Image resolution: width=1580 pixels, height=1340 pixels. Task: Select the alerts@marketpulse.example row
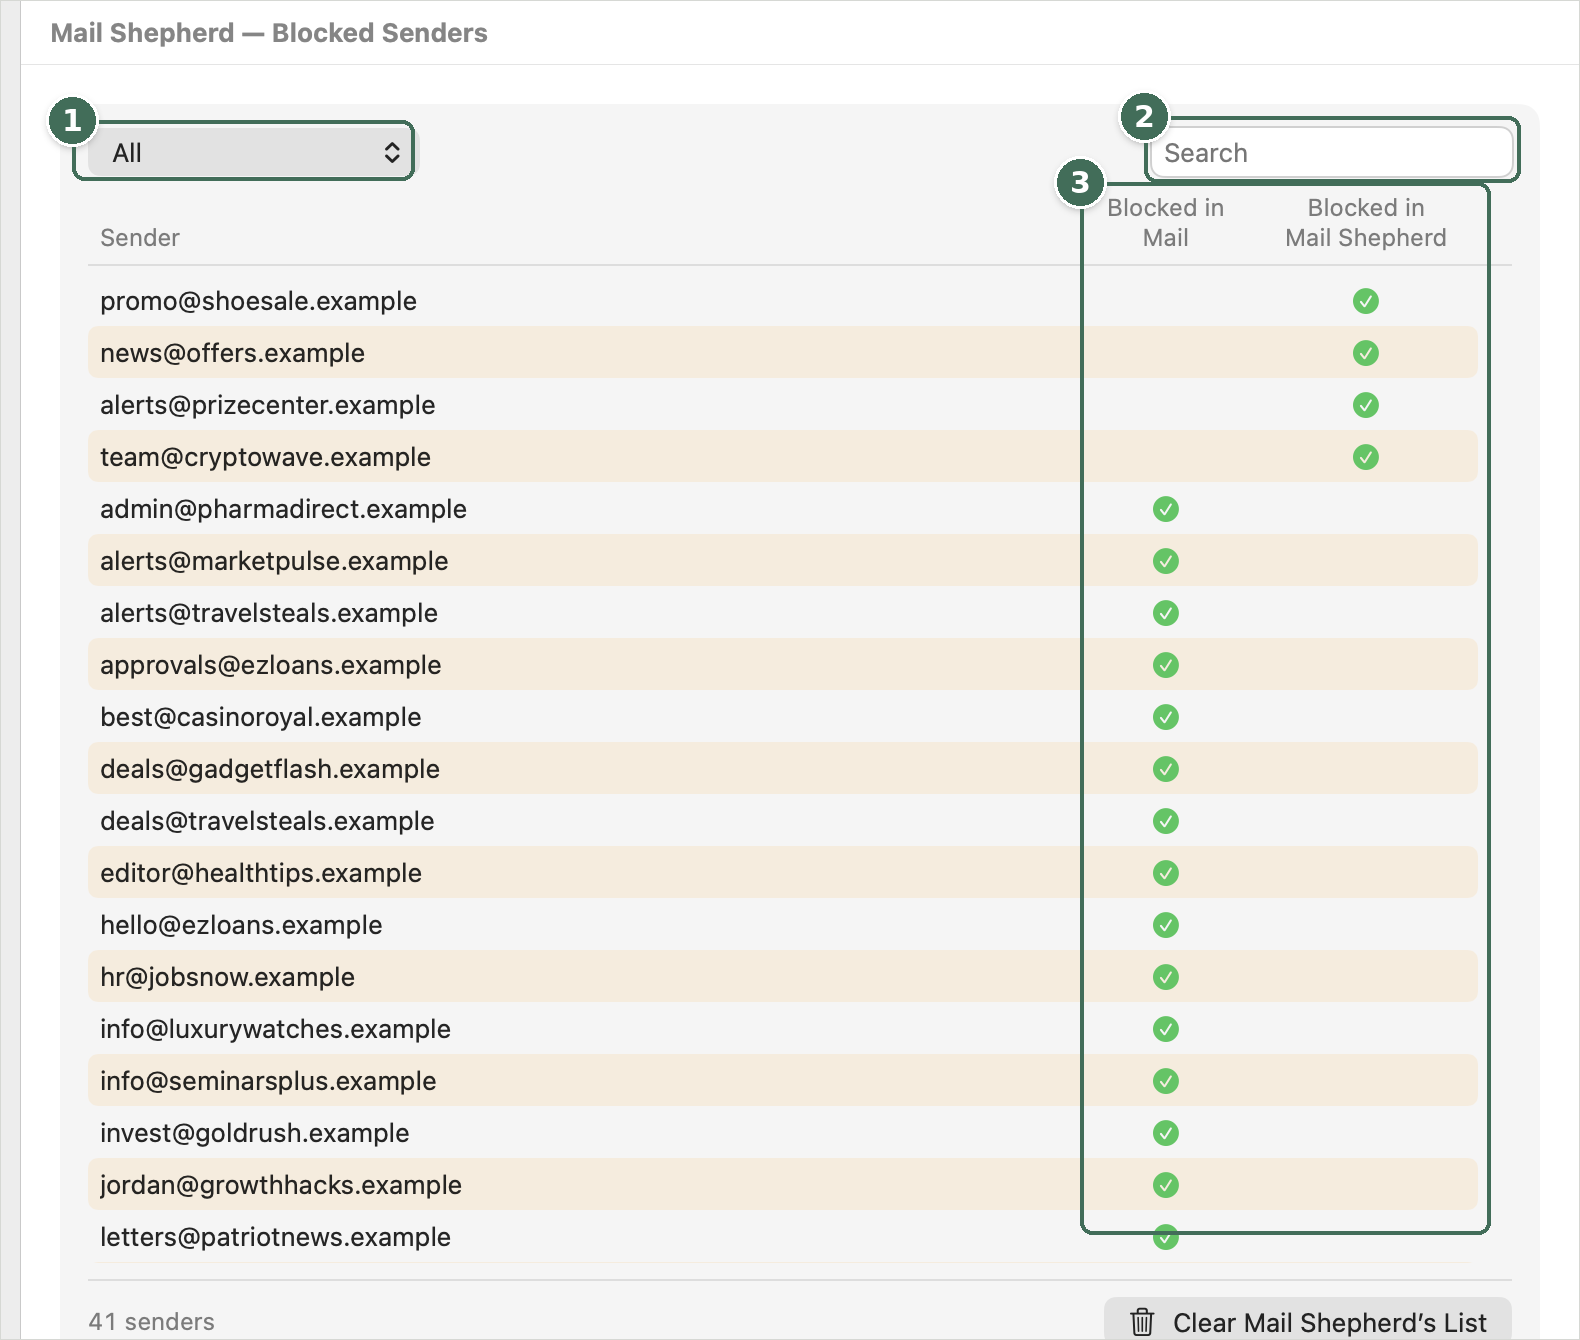coord(783,561)
